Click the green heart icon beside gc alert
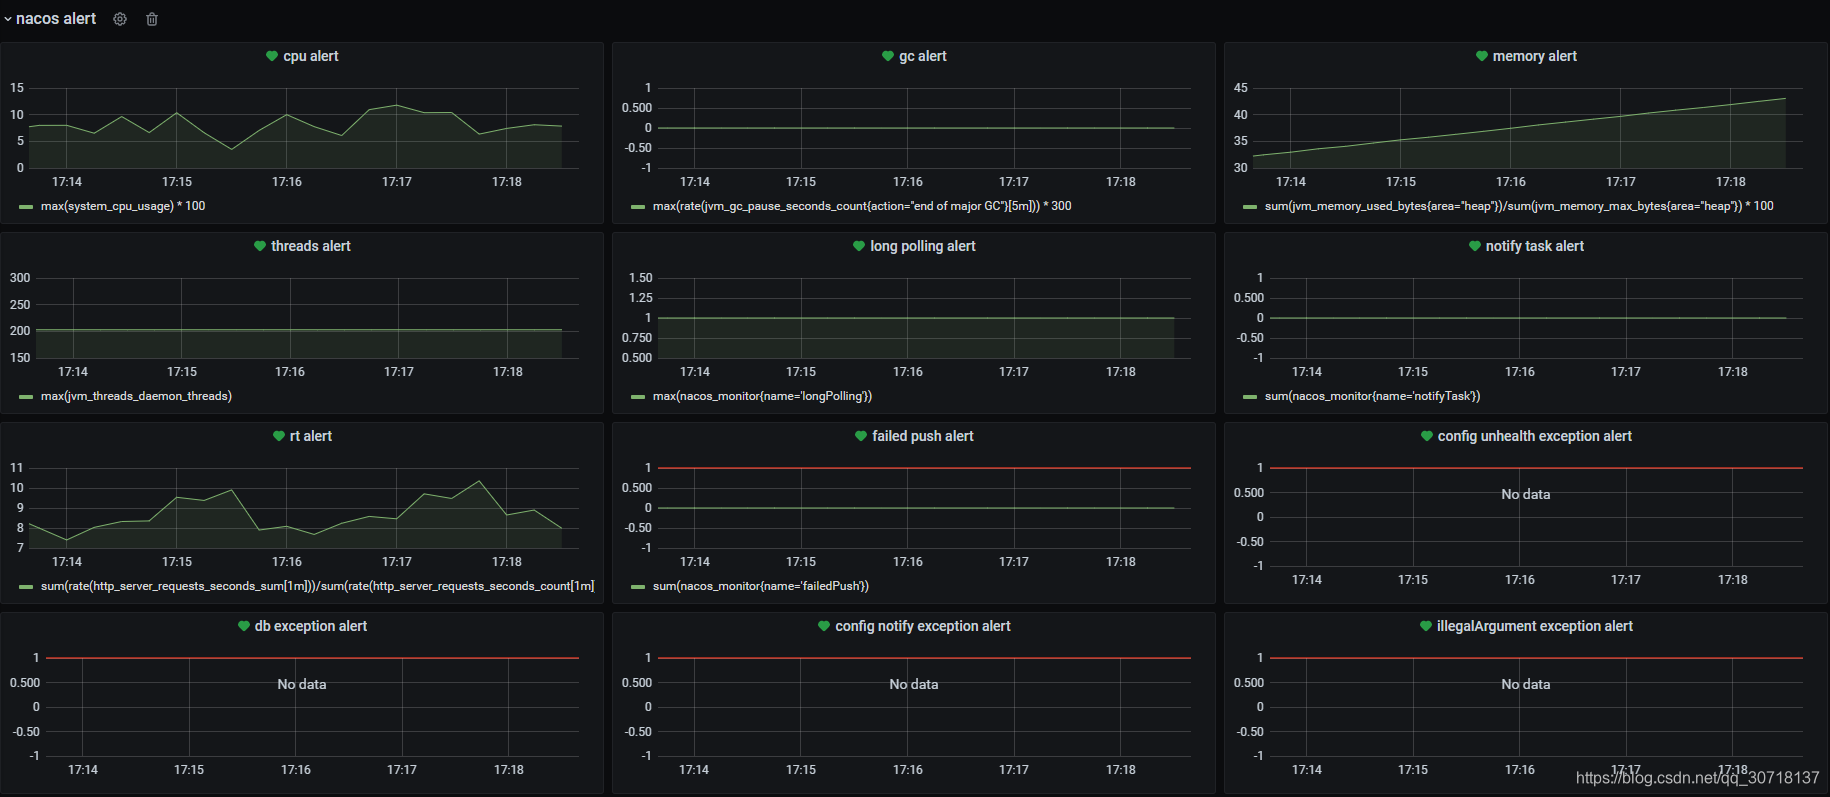The width and height of the screenshot is (1830, 797). [x=888, y=56]
